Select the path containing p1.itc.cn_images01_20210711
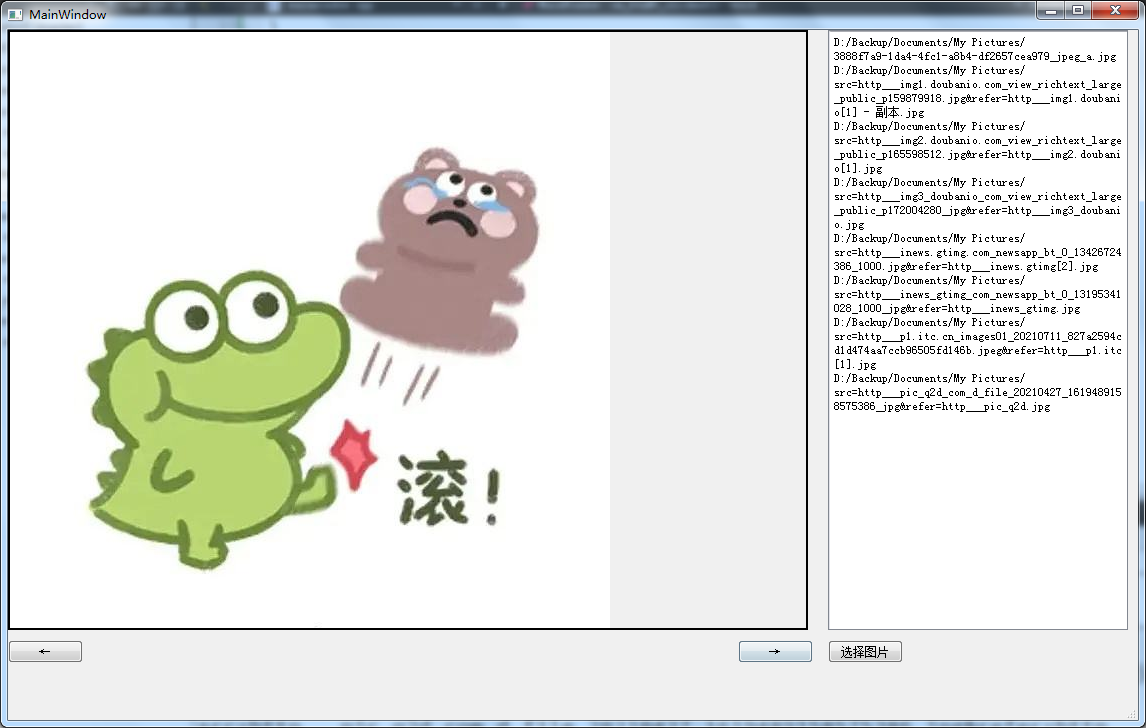 [x=977, y=344]
